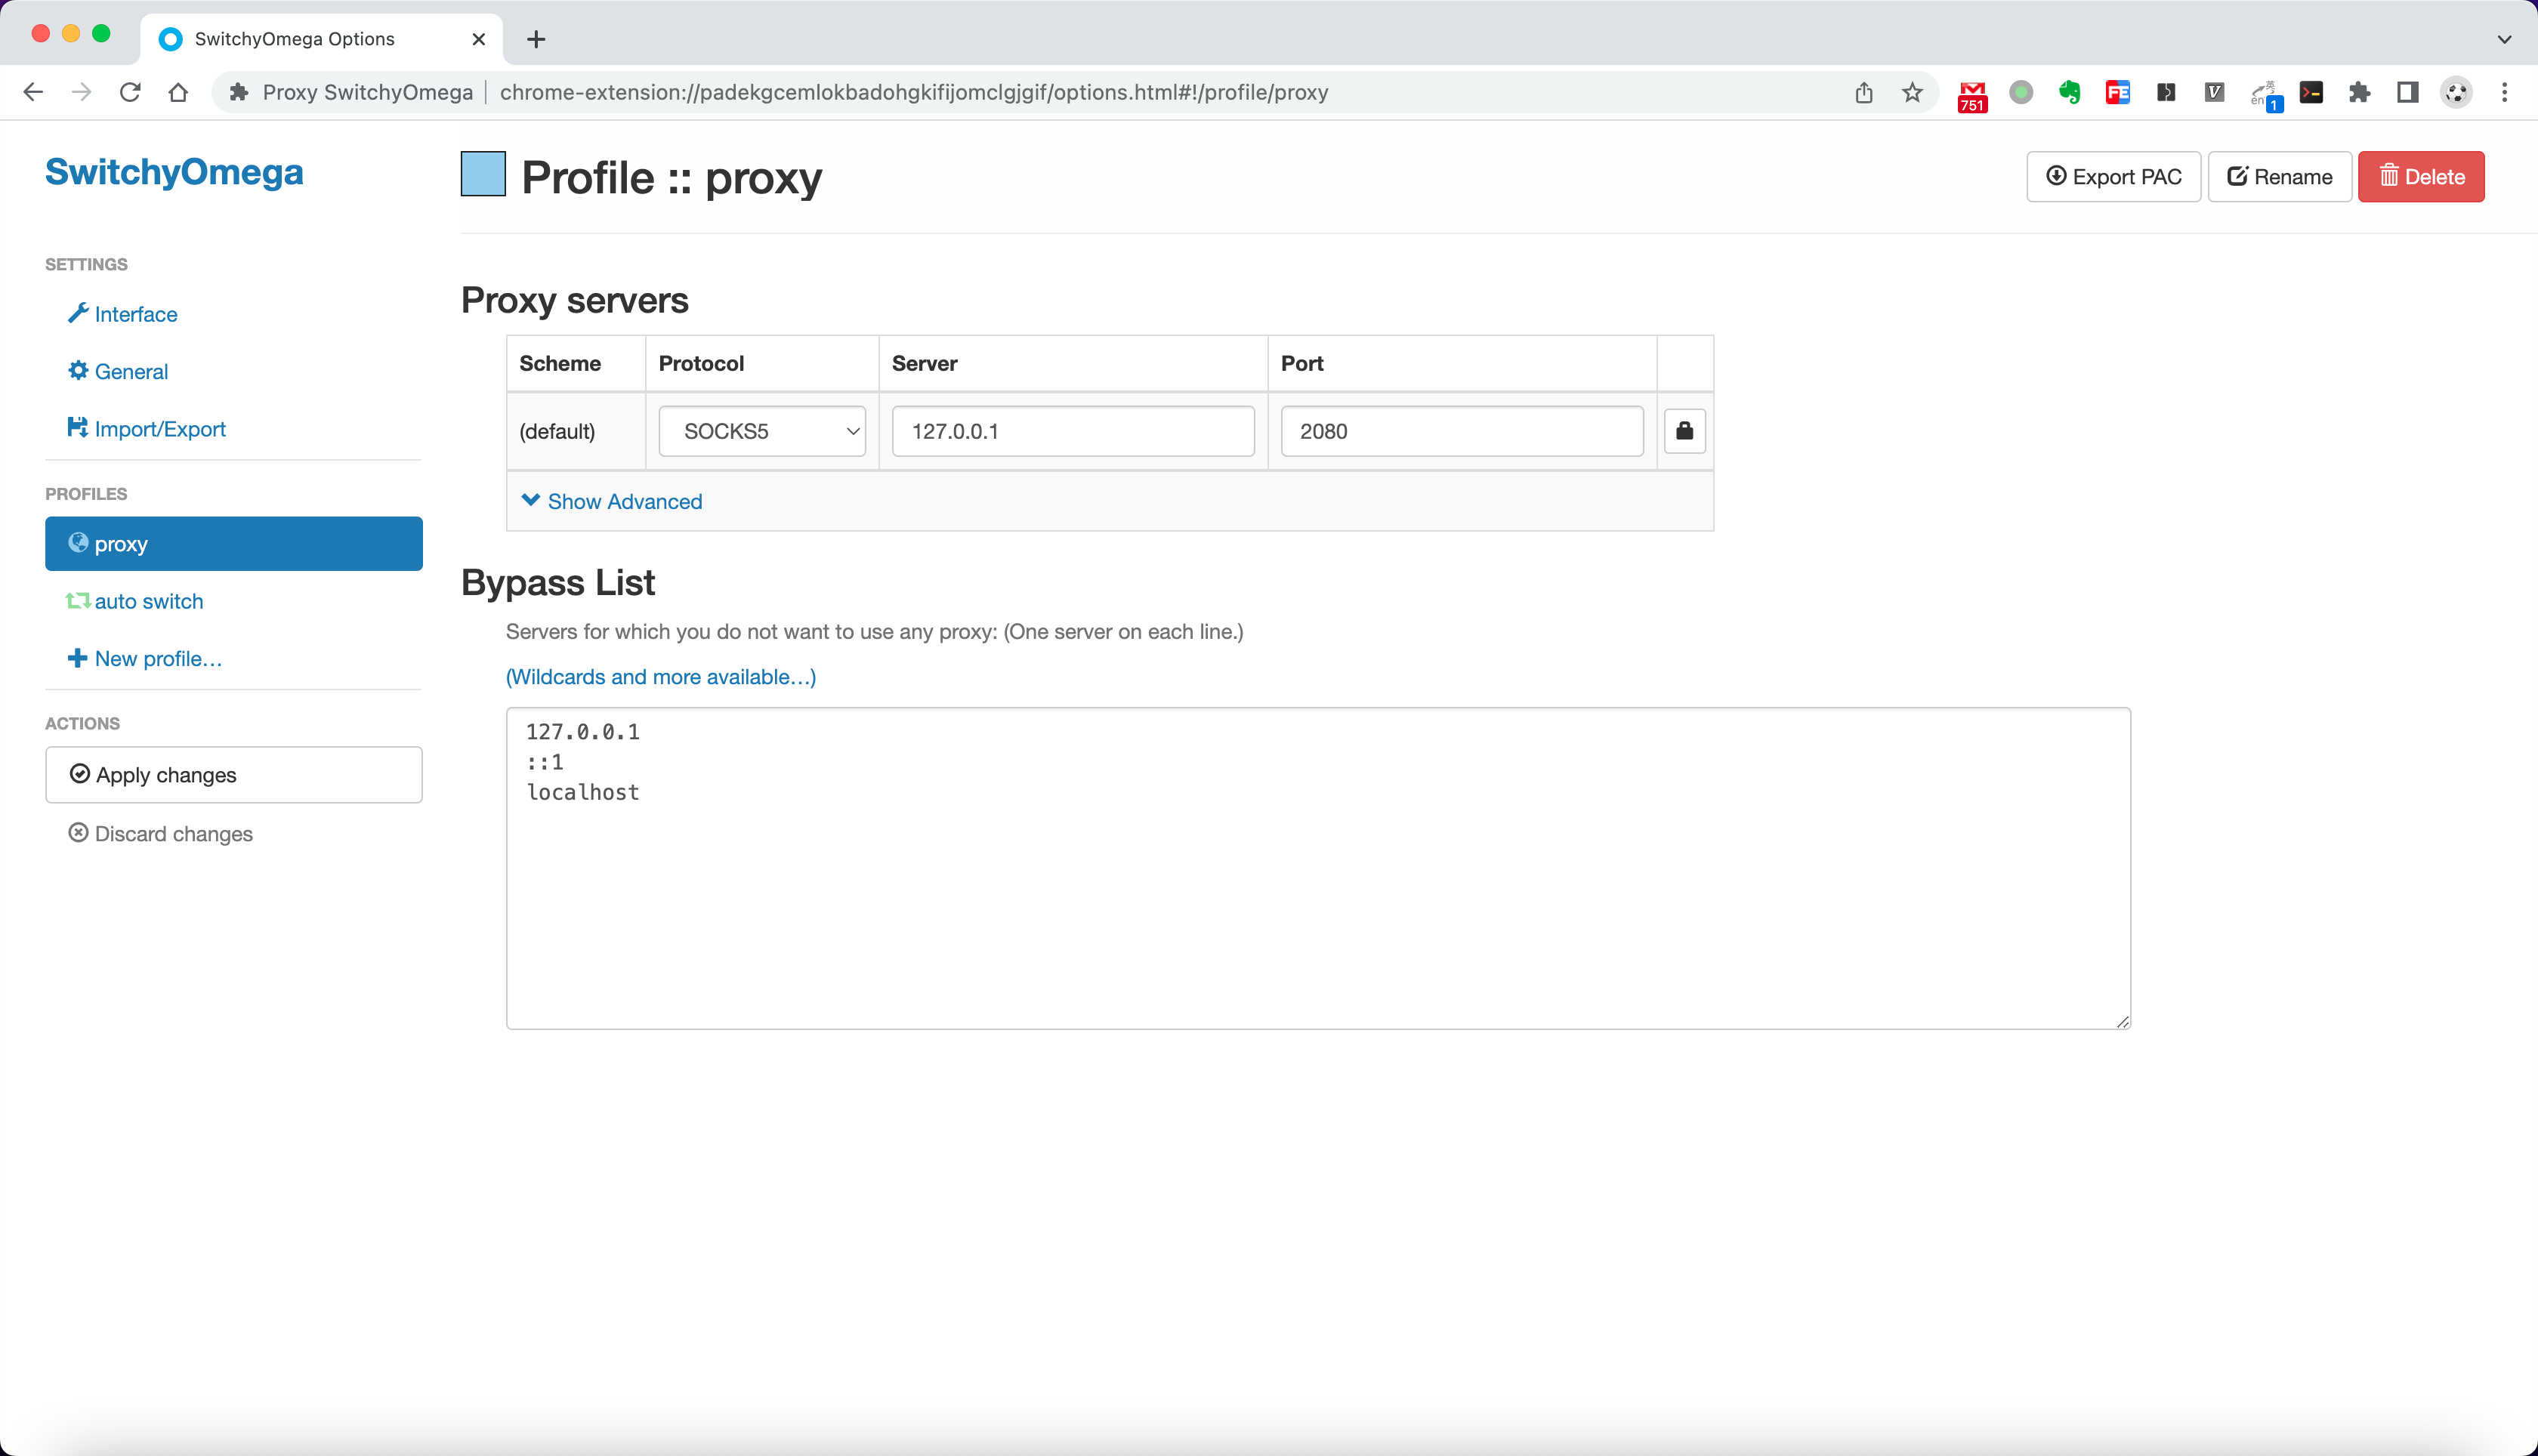Click the bookmark star icon in address bar
The image size is (2538, 1456).
pyautogui.click(x=1912, y=93)
